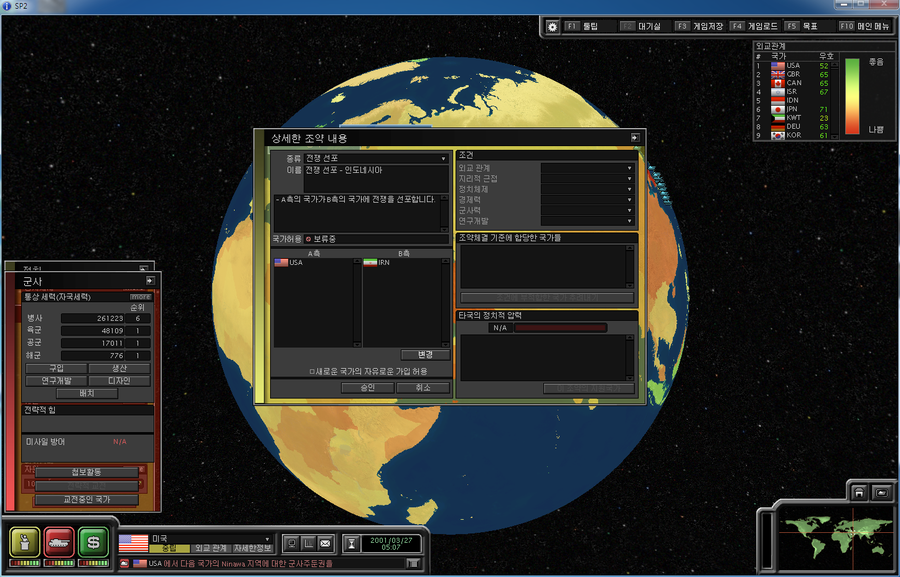Screen dimensions: 900x577
Task: Enable free joining of new countries checkbox
Action: [x=312, y=371]
